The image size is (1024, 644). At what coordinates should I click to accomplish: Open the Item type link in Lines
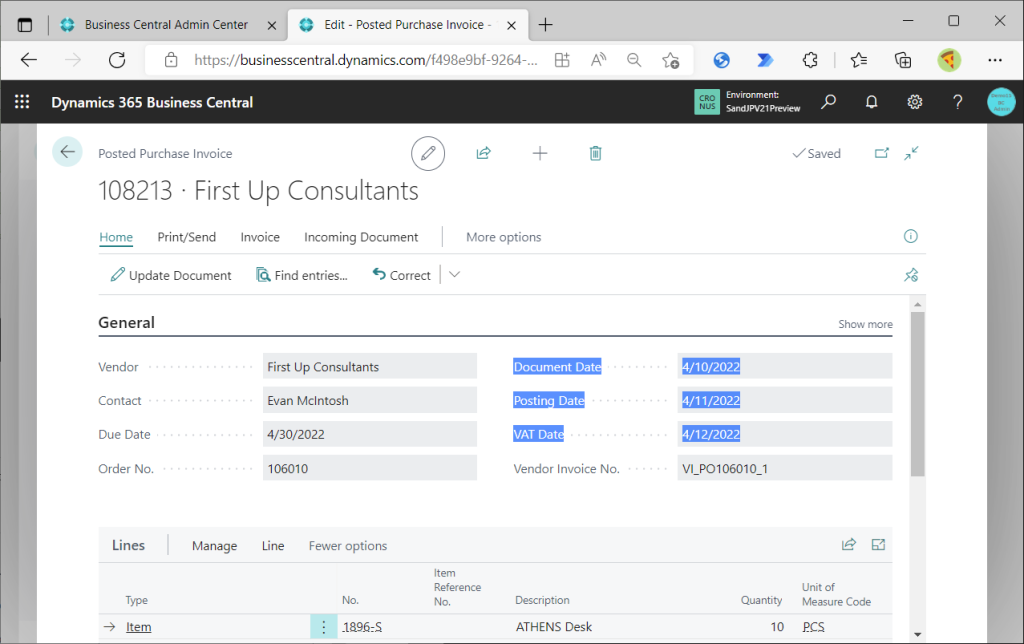tap(138, 627)
